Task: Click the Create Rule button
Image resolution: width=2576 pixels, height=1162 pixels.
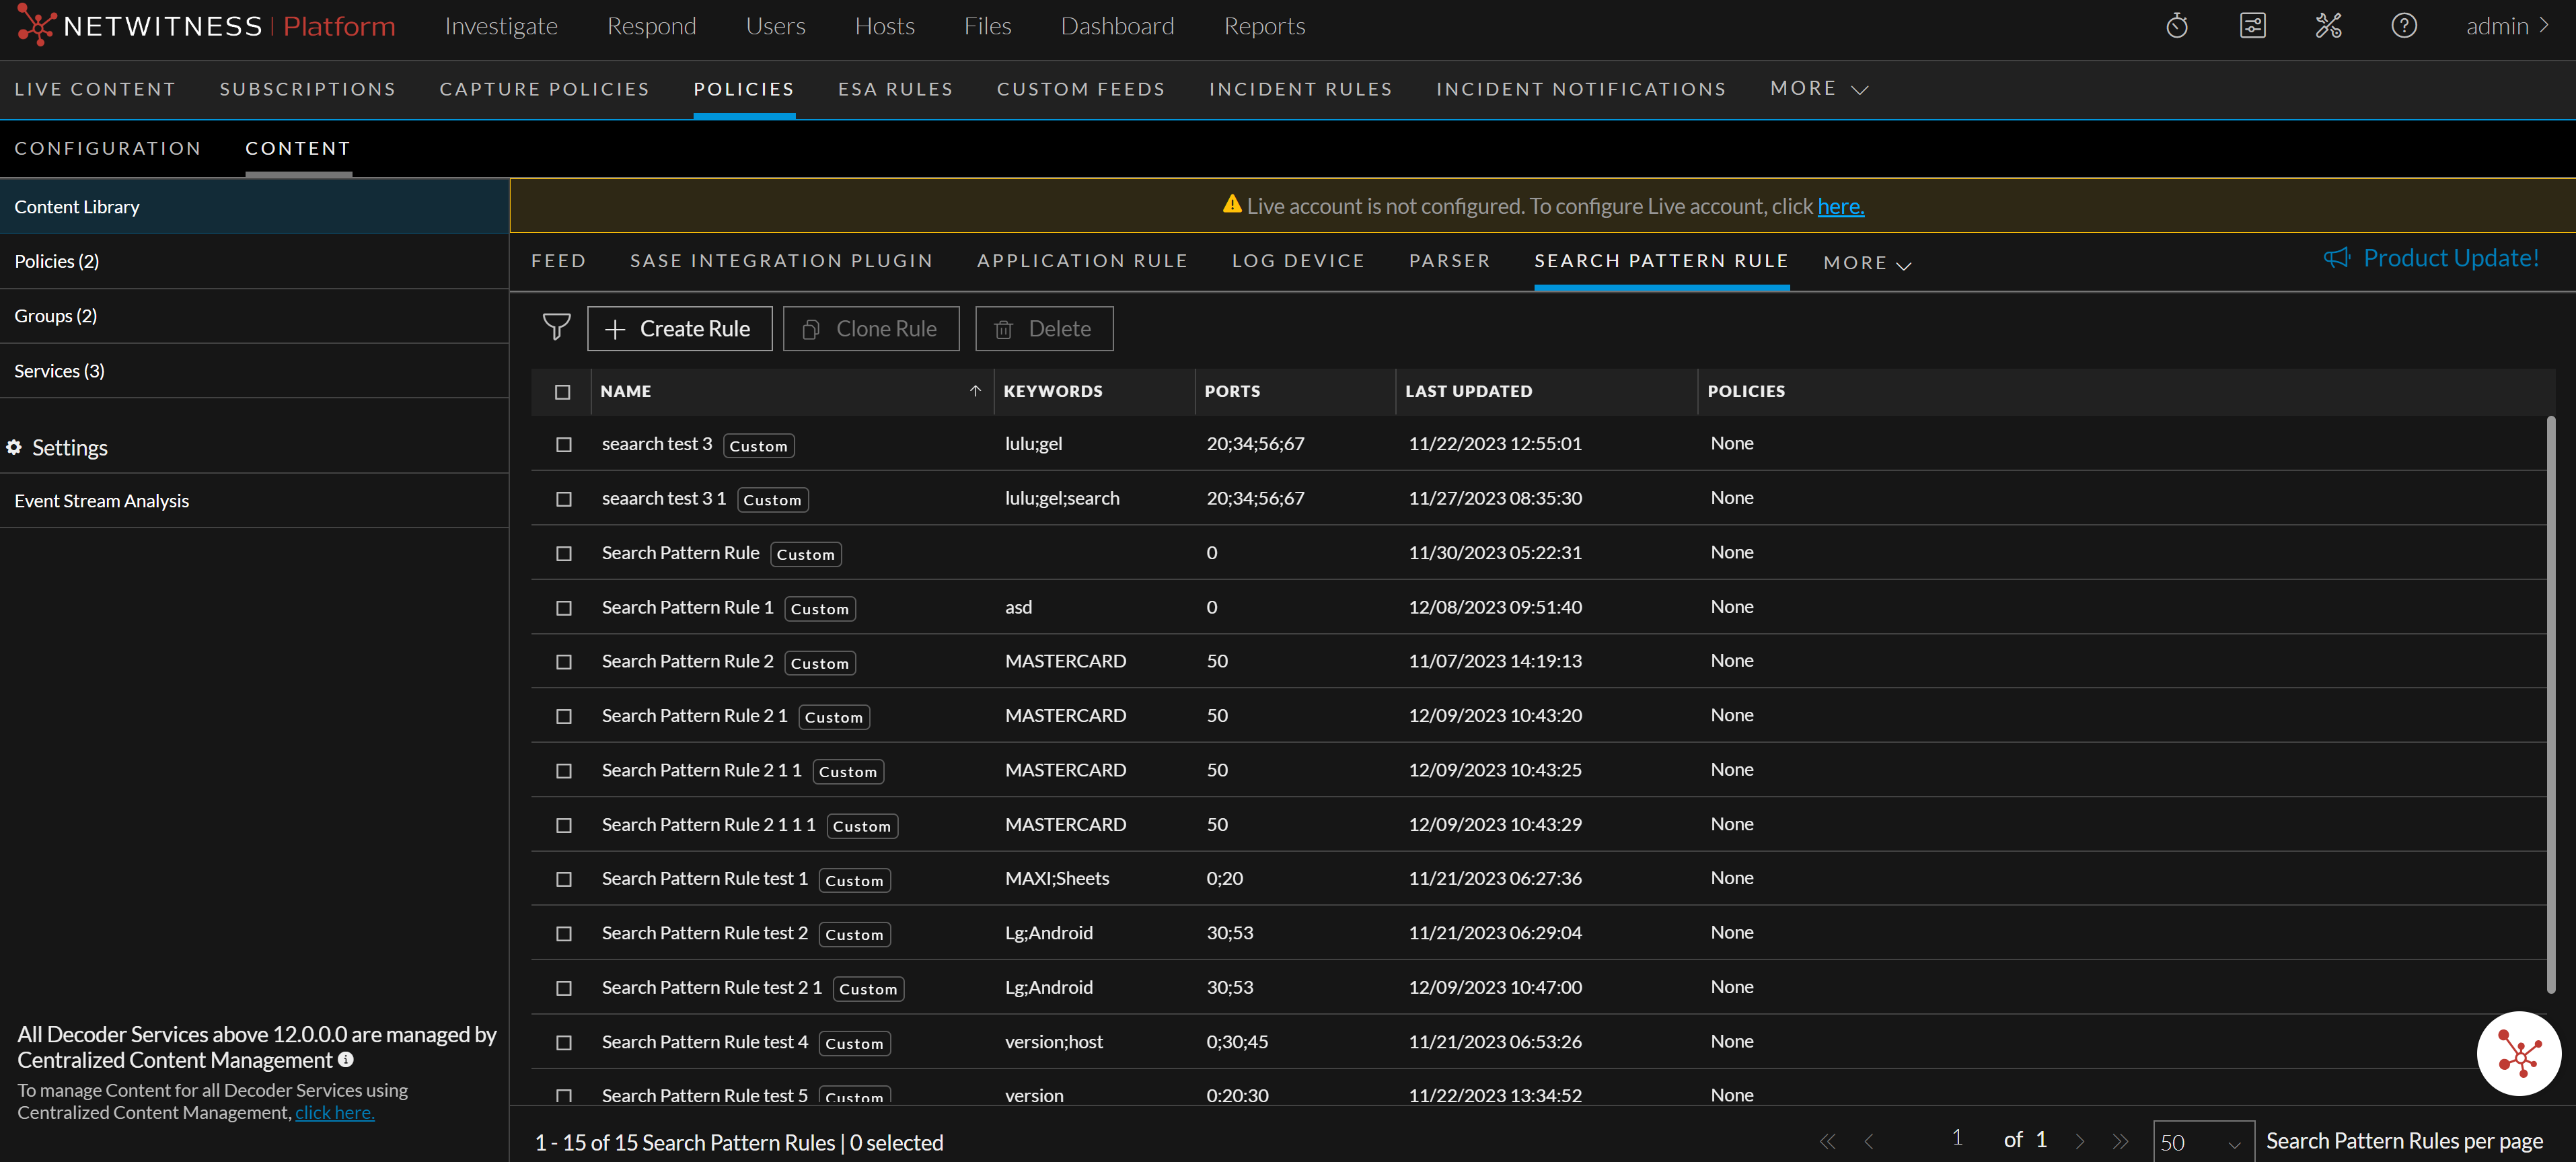Action: pos(679,328)
